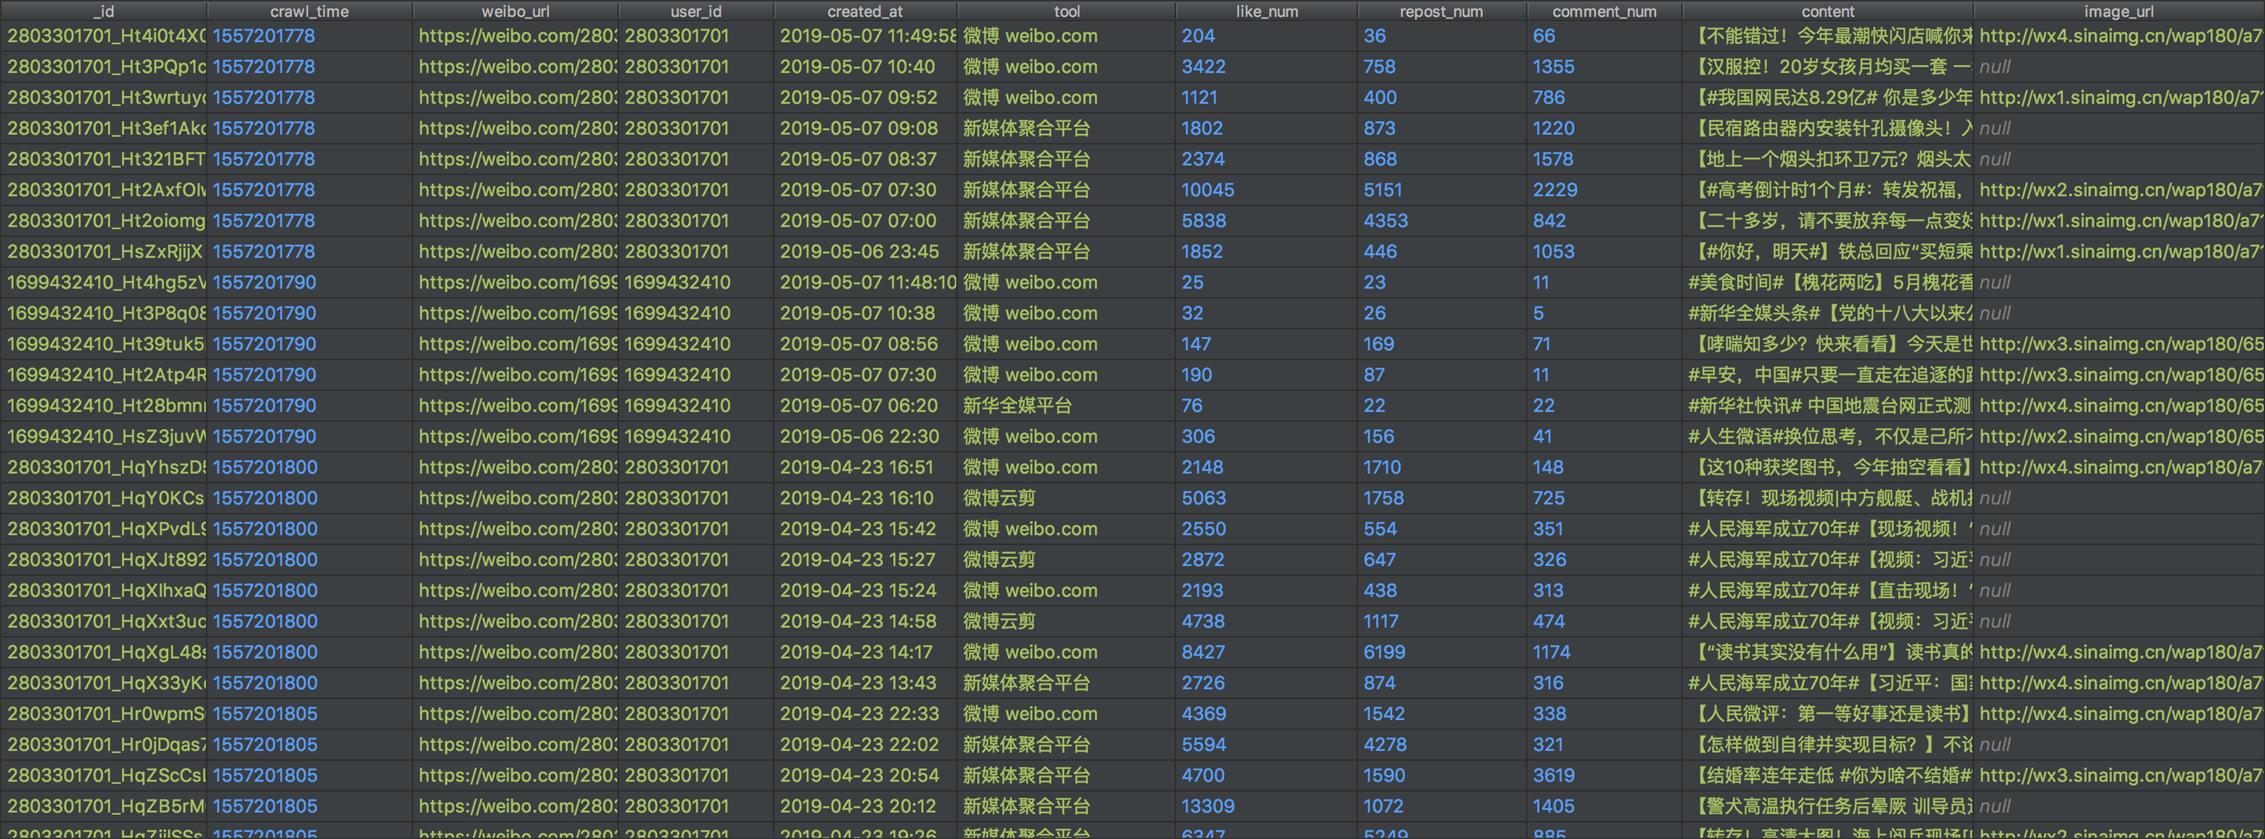
Task: Select like_num cell showing 147
Action: 1266,344
